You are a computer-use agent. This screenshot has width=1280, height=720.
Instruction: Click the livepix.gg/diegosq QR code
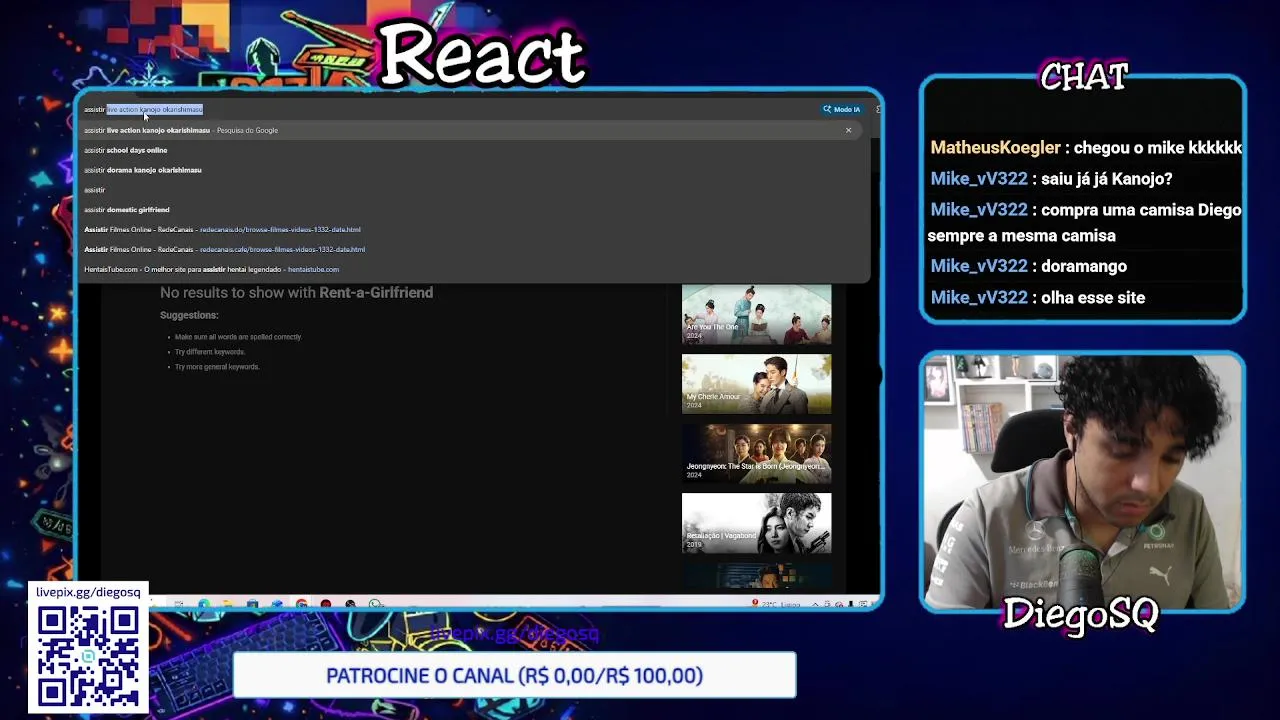click(x=88, y=656)
